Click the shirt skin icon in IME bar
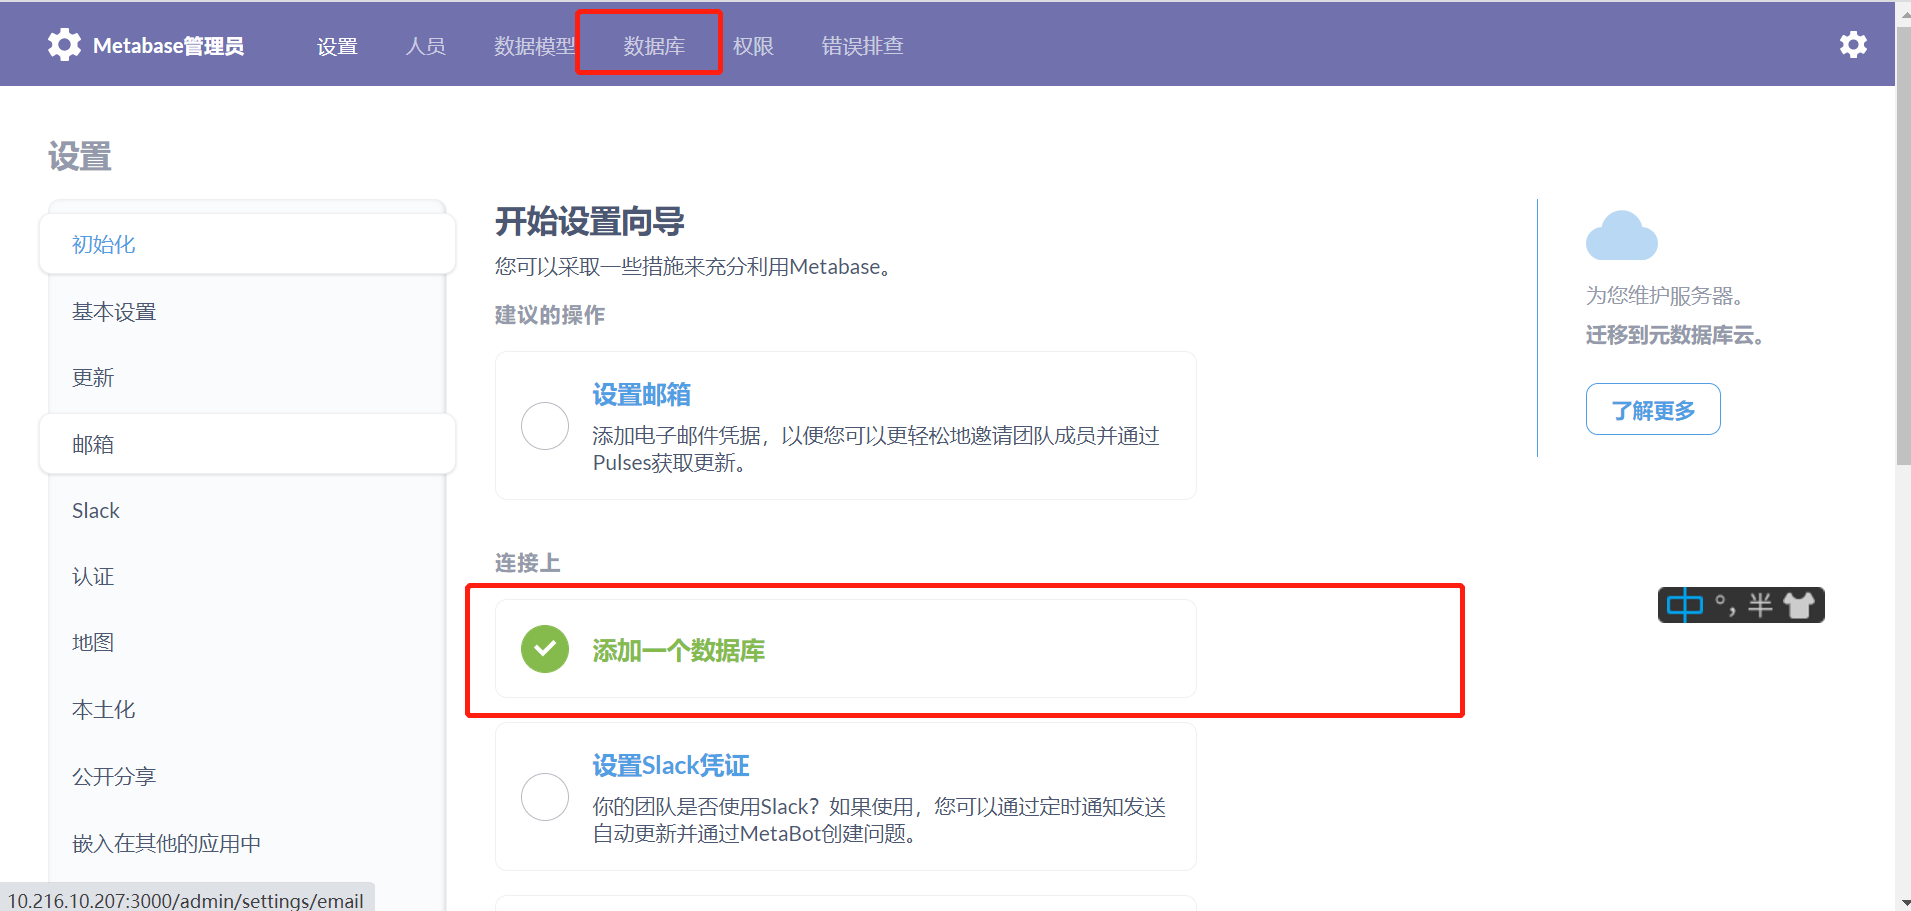This screenshot has width=1911, height=911. coord(1799,605)
